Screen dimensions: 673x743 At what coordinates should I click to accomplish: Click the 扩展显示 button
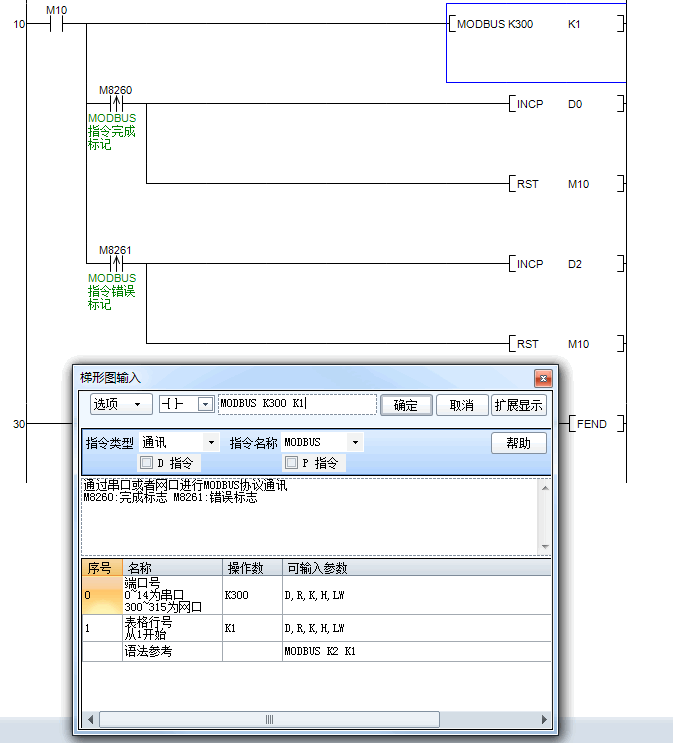[518, 405]
